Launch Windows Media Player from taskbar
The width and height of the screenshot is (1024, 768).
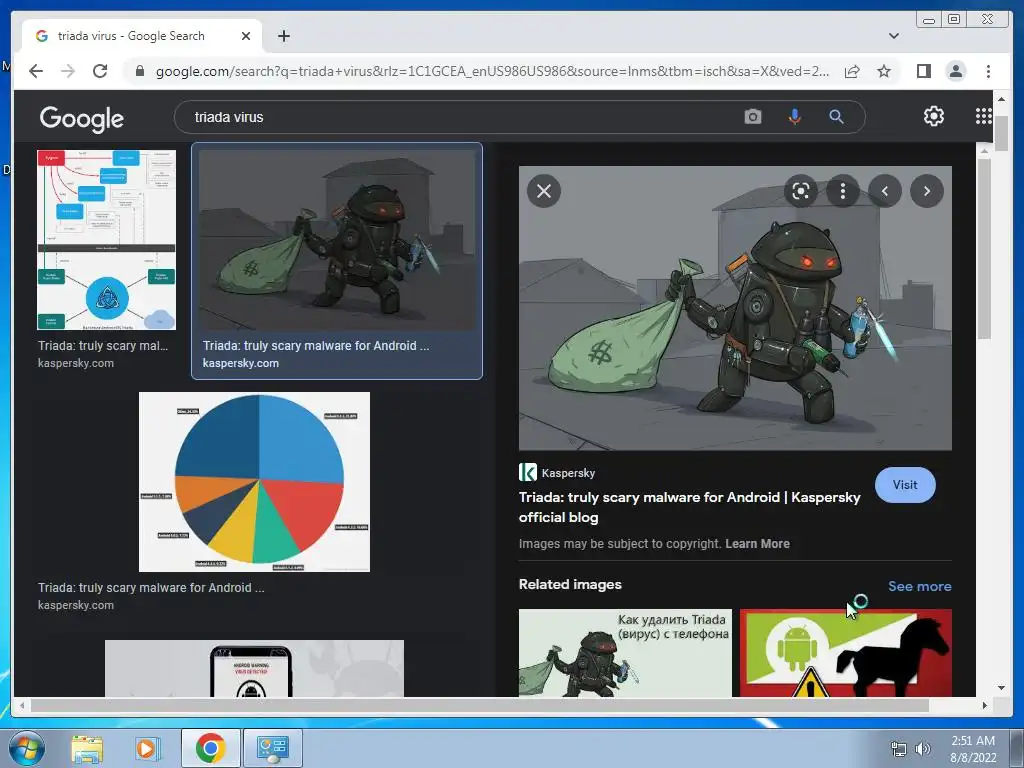coord(146,748)
